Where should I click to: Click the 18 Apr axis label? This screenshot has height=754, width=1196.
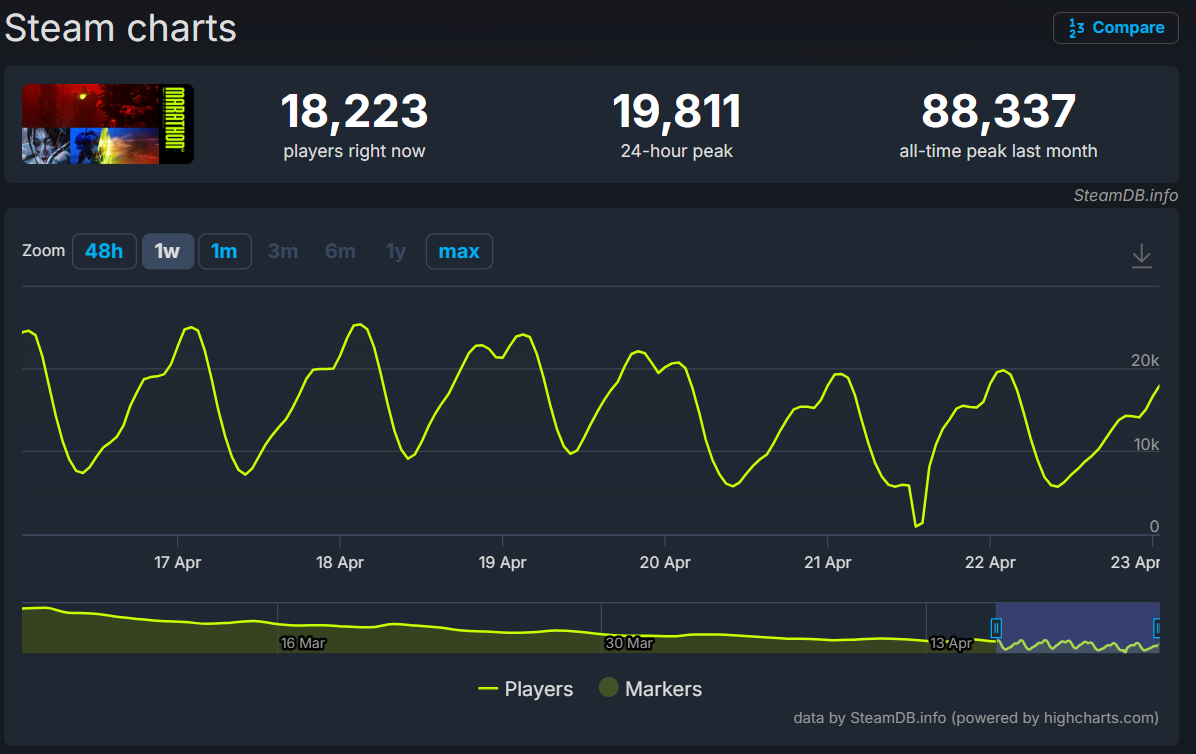[340, 563]
